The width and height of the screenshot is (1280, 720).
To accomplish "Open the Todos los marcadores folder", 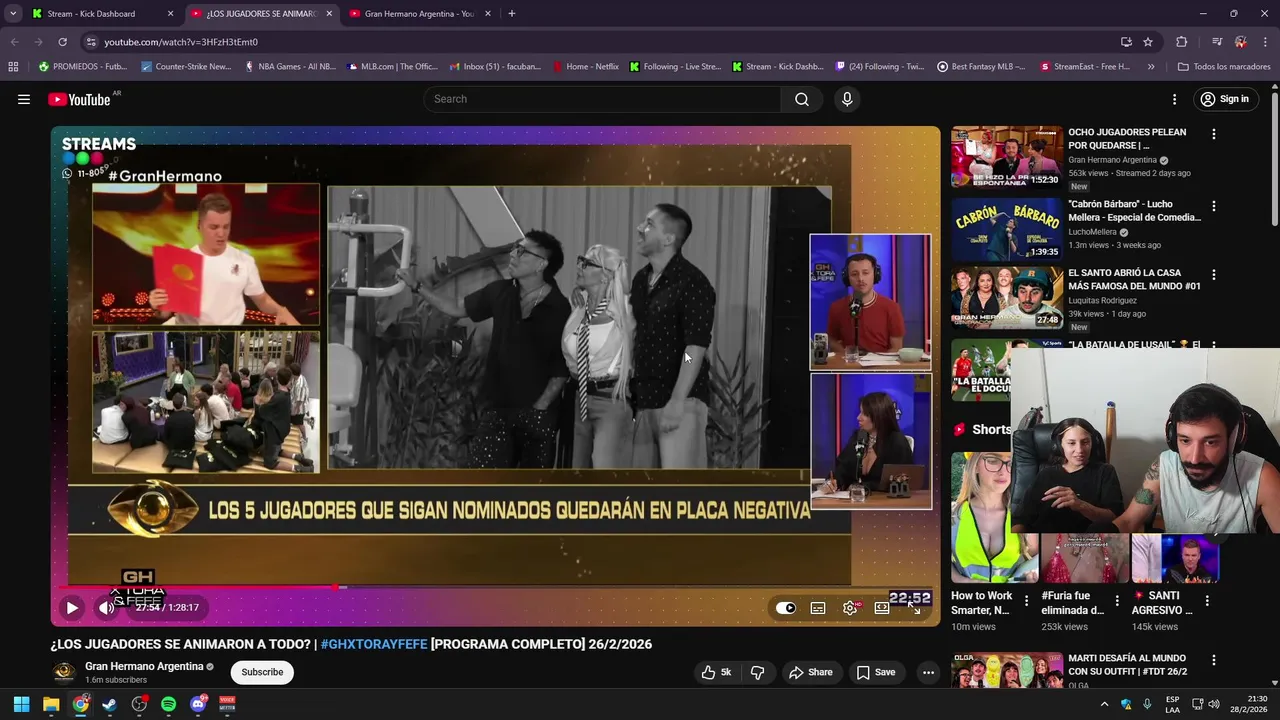I will (1225, 67).
